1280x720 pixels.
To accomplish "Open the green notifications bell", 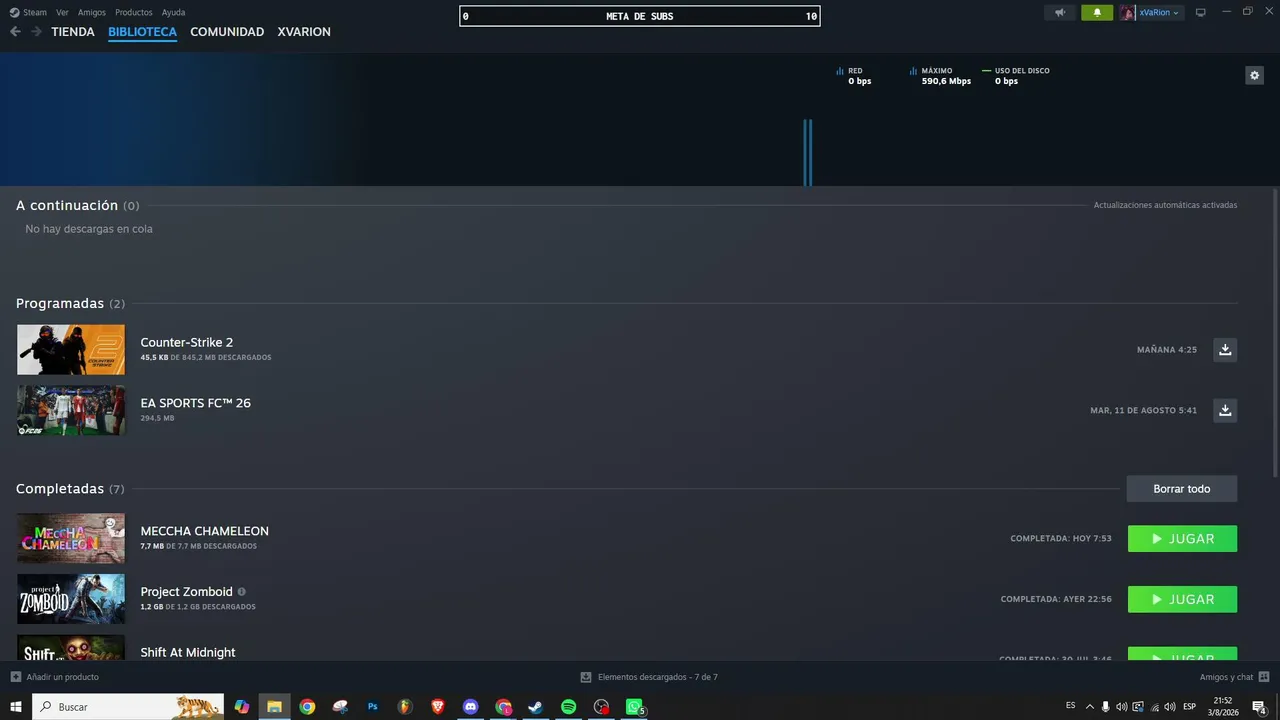I will (1097, 13).
